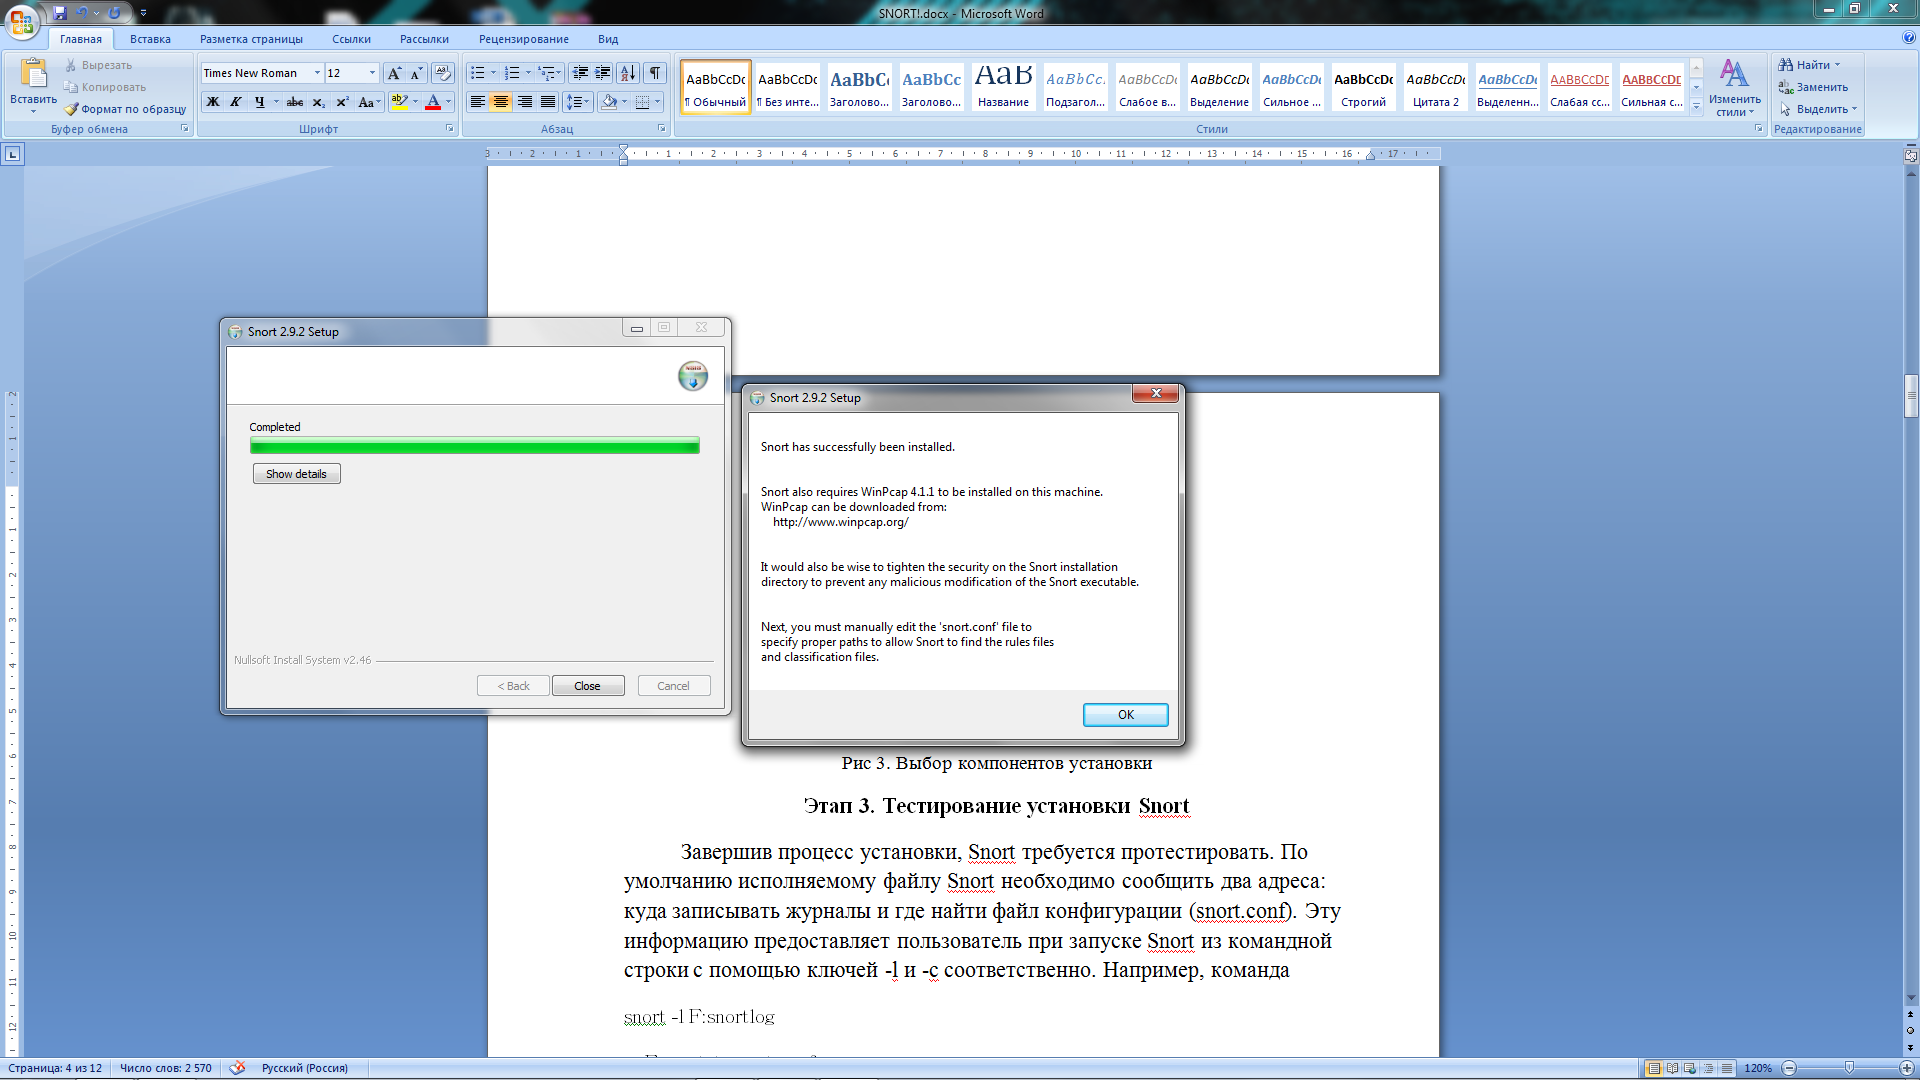Screen dimensions: 1920x1080
Task: Open Find (Найти) dropdown arrow
Action: tap(1837, 65)
